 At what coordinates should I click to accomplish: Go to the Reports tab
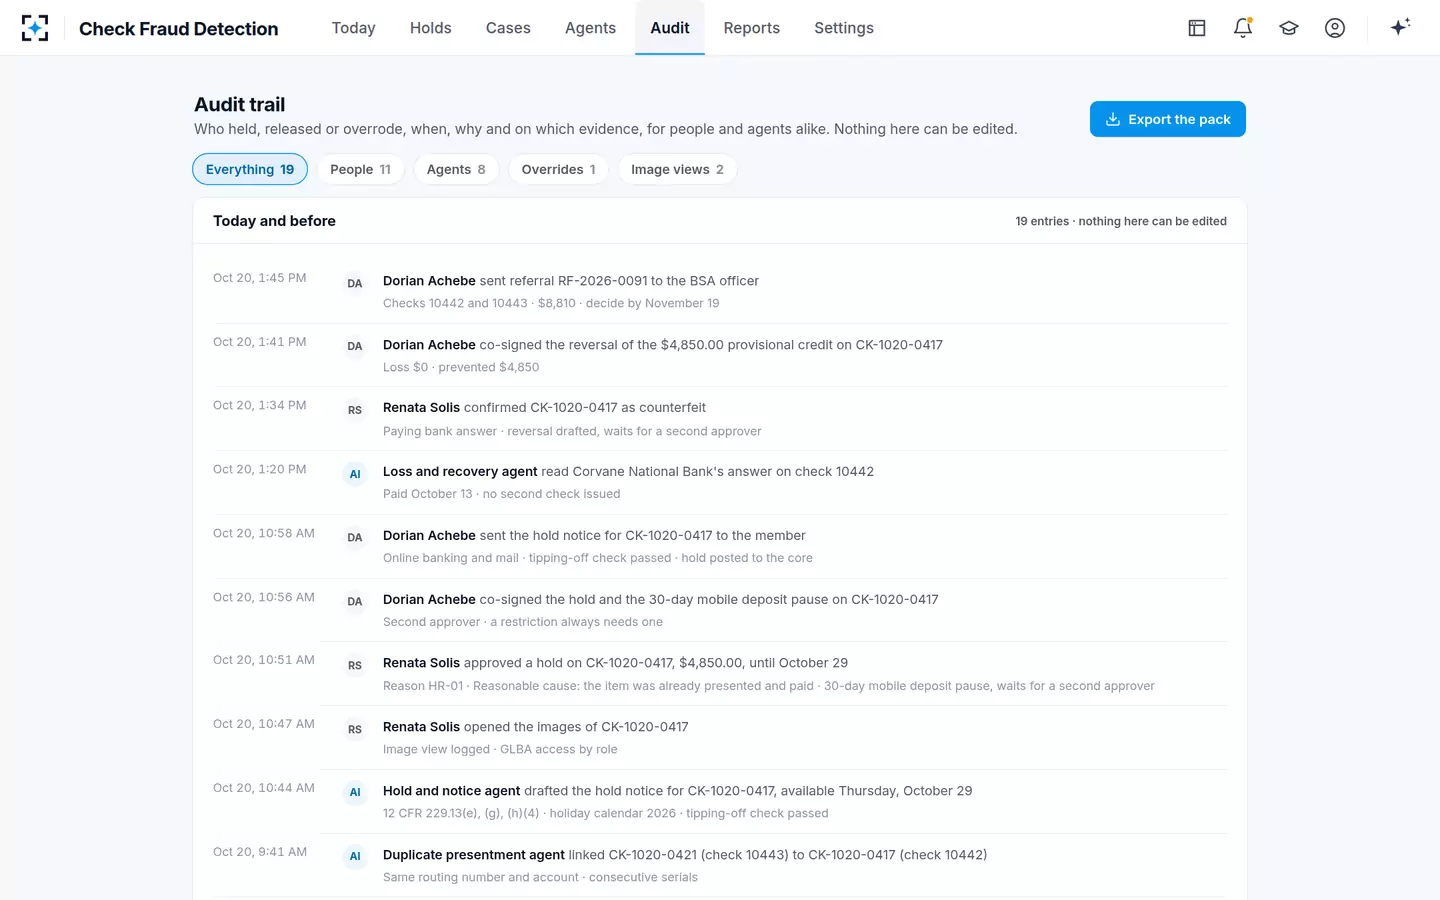(x=752, y=28)
